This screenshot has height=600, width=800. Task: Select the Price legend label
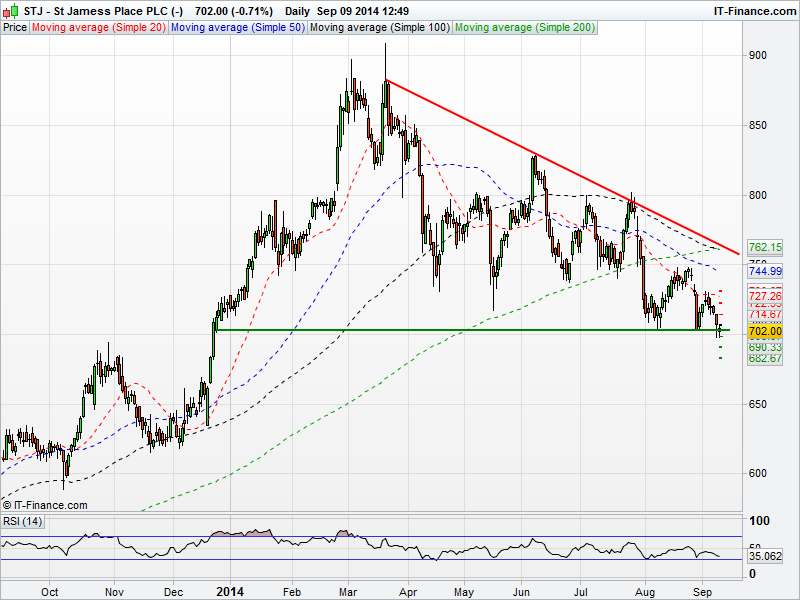15,28
